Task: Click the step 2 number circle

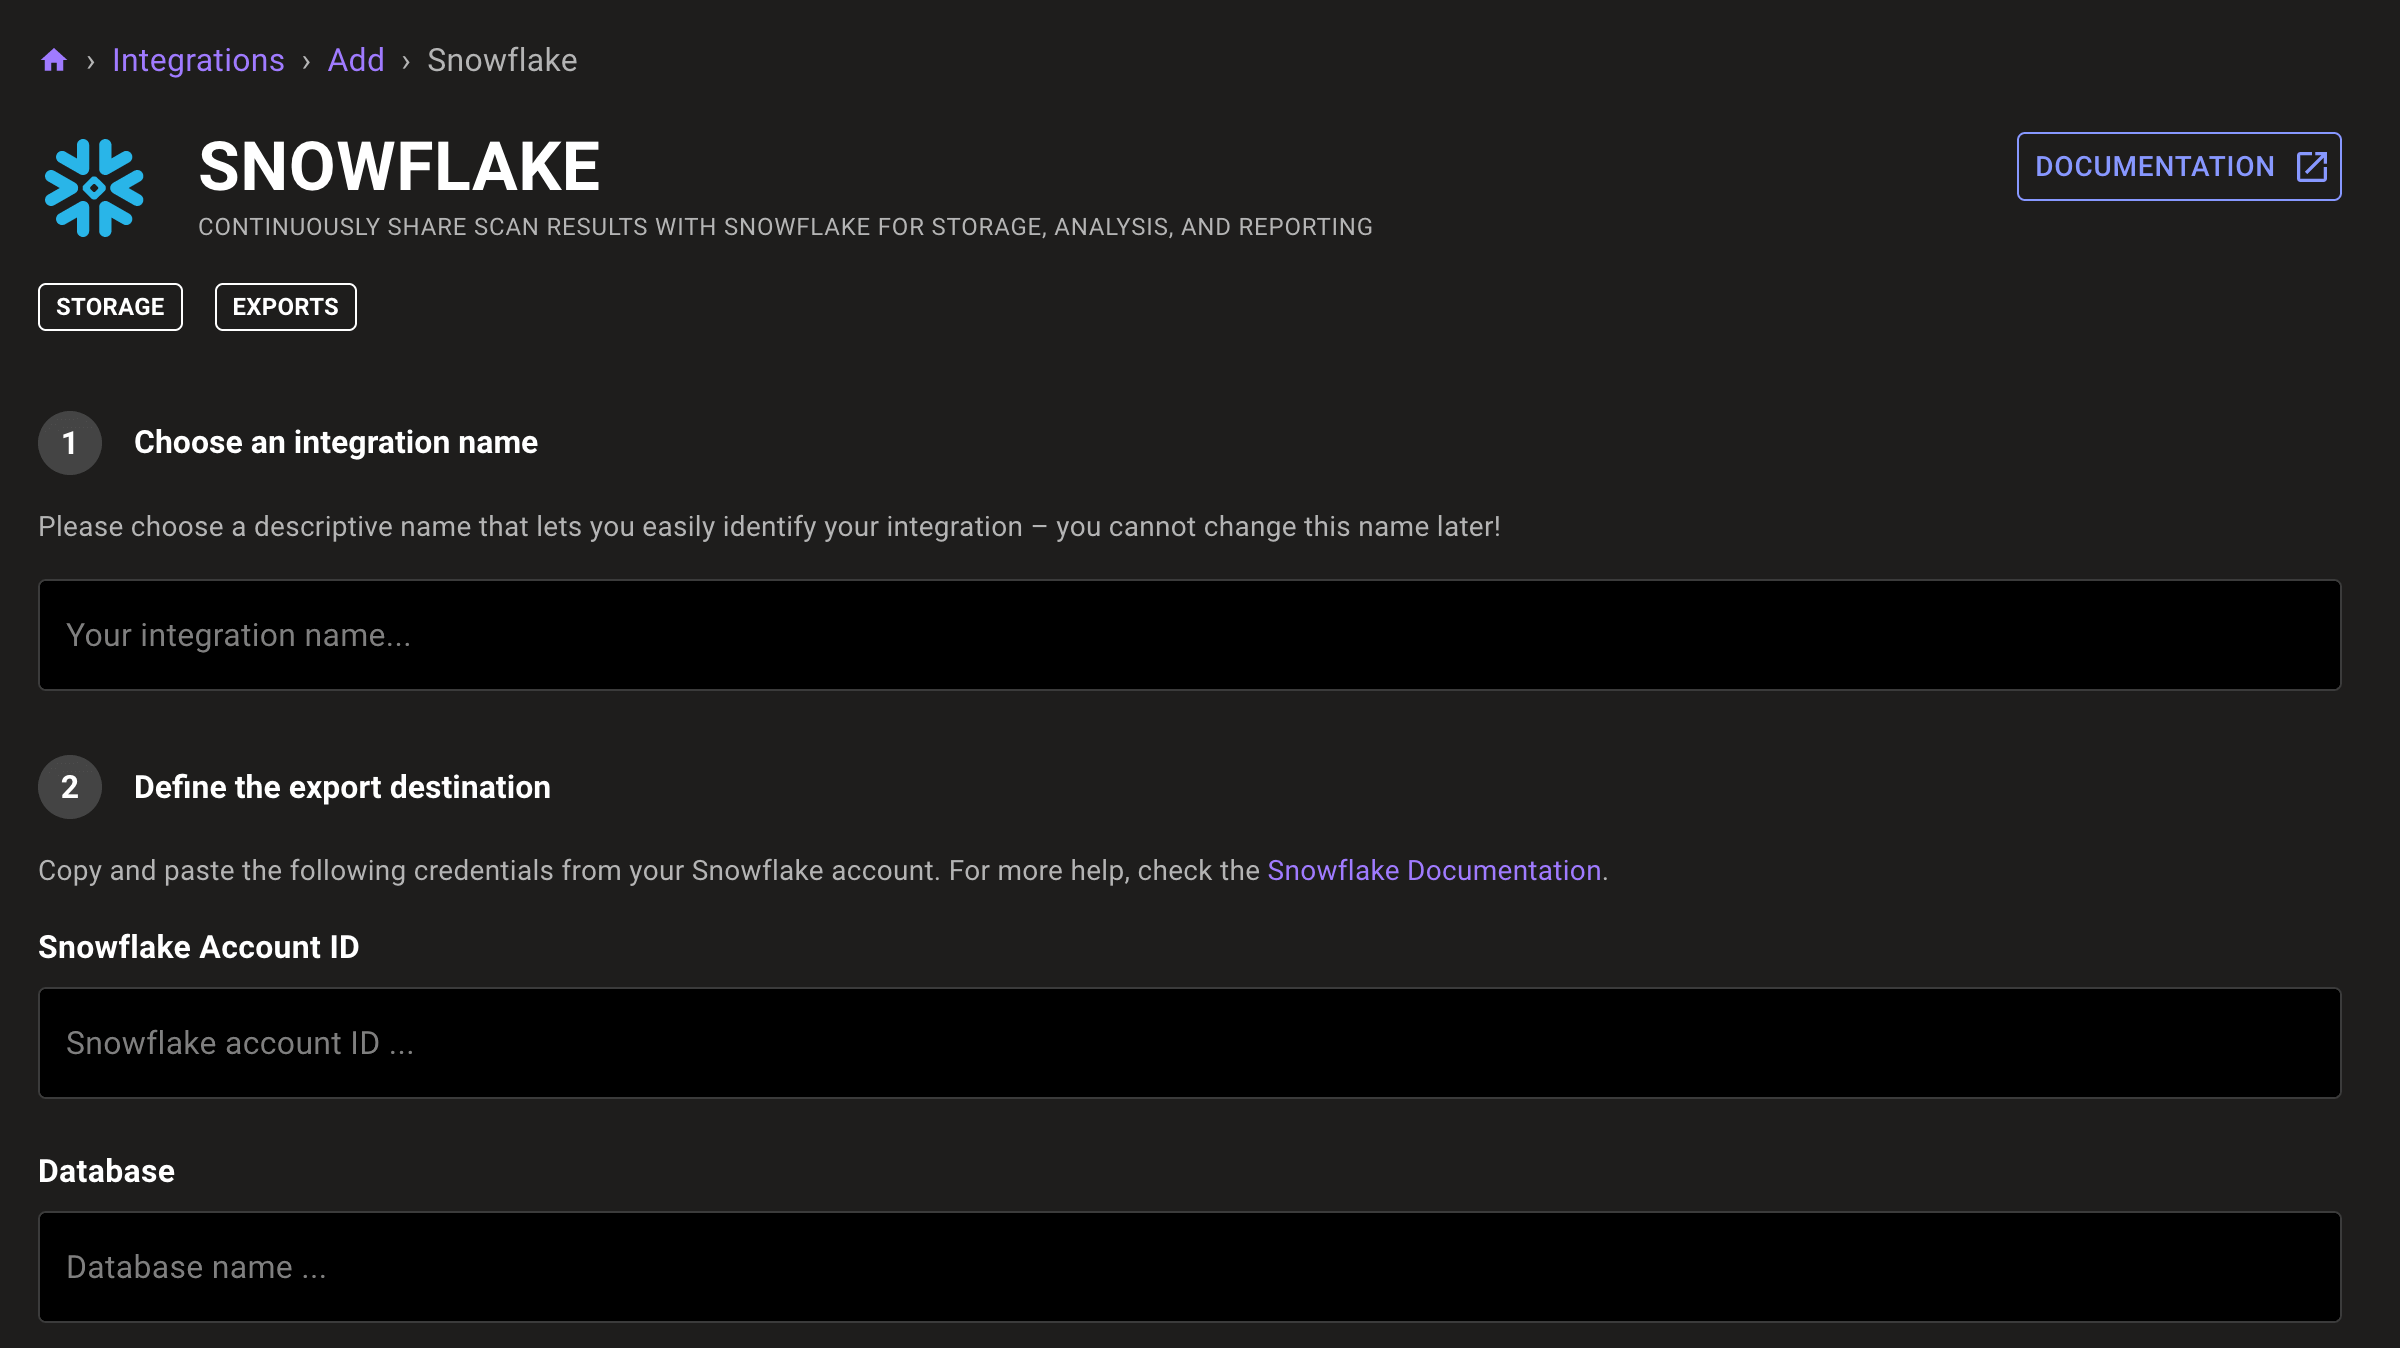Action: click(x=70, y=787)
